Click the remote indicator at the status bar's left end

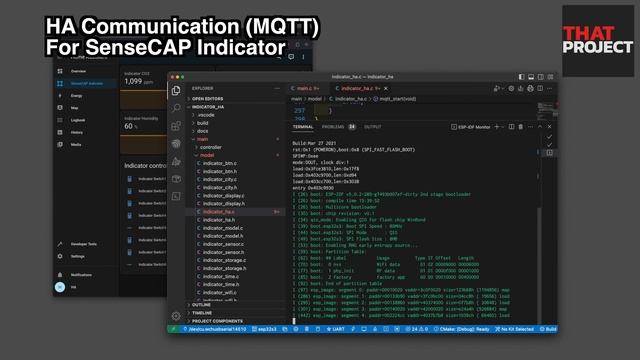click(174, 329)
